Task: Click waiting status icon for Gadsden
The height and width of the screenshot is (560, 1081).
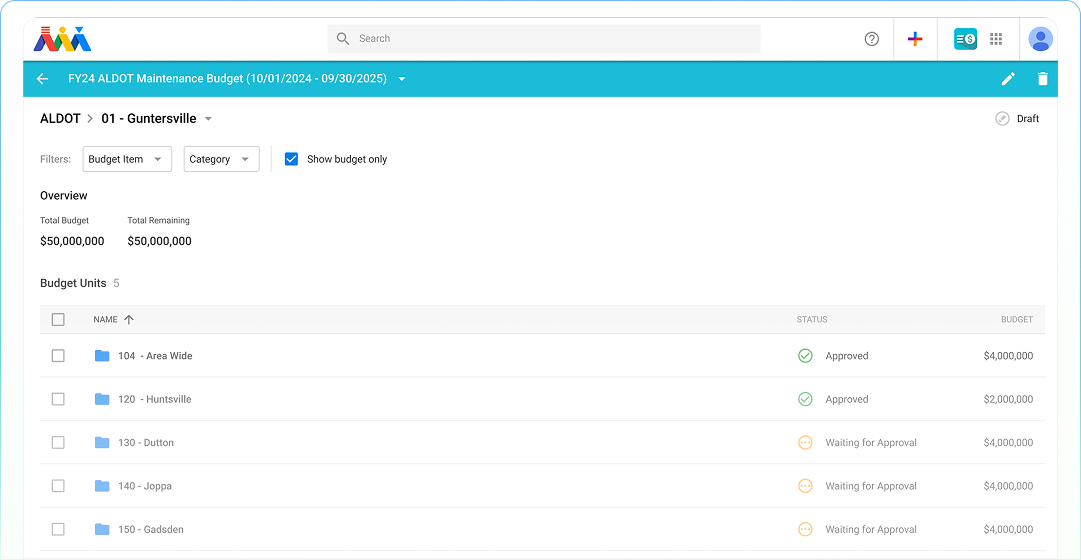Action: pyautogui.click(x=805, y=530)
